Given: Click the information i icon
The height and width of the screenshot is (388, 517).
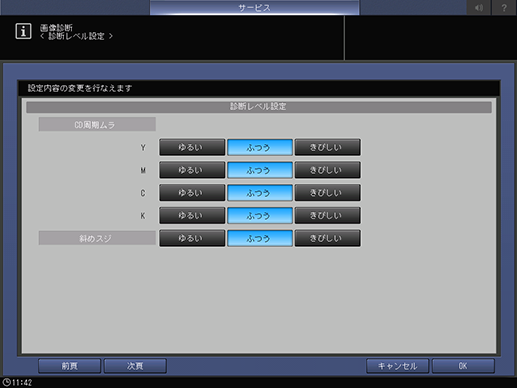Looking at the screenshot, I should pyautogui.click(x=23, y=31).
